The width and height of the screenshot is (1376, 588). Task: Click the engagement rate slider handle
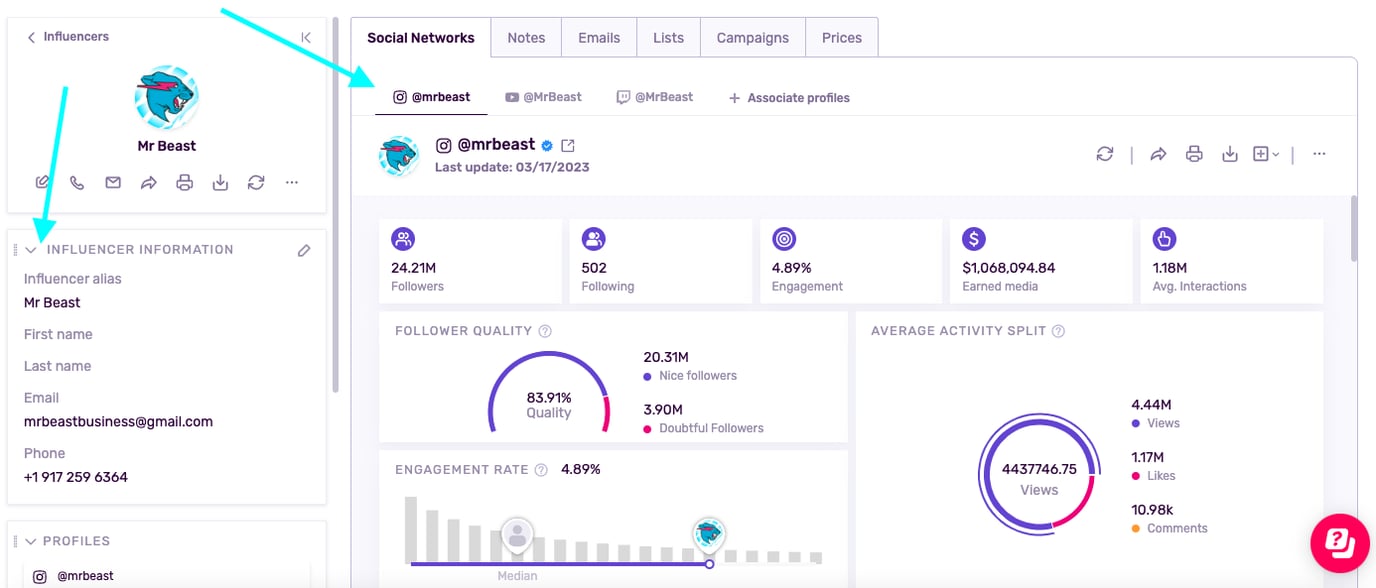pyautogui.click(x=709, y=564)
